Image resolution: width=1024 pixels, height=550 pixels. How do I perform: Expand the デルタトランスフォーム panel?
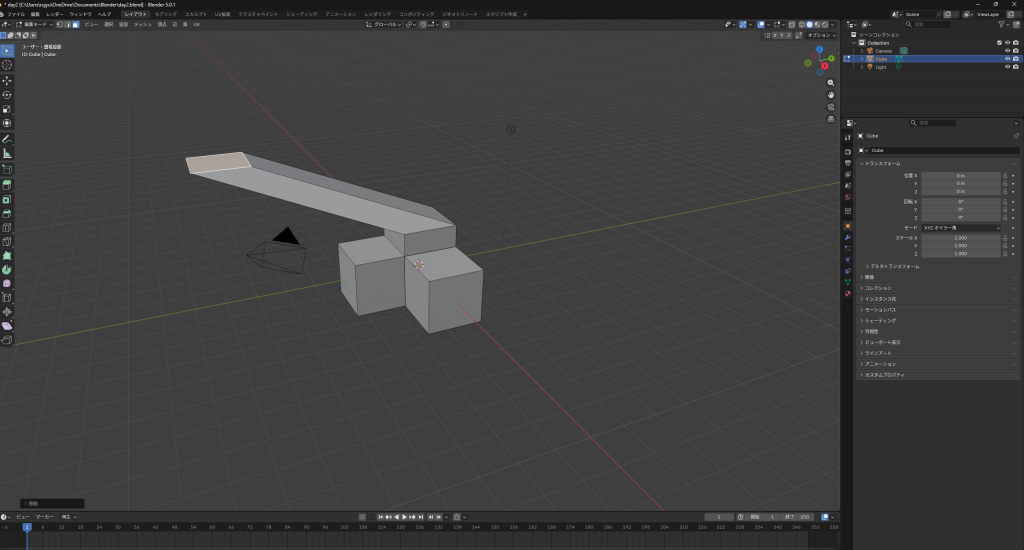coord(895,266)
